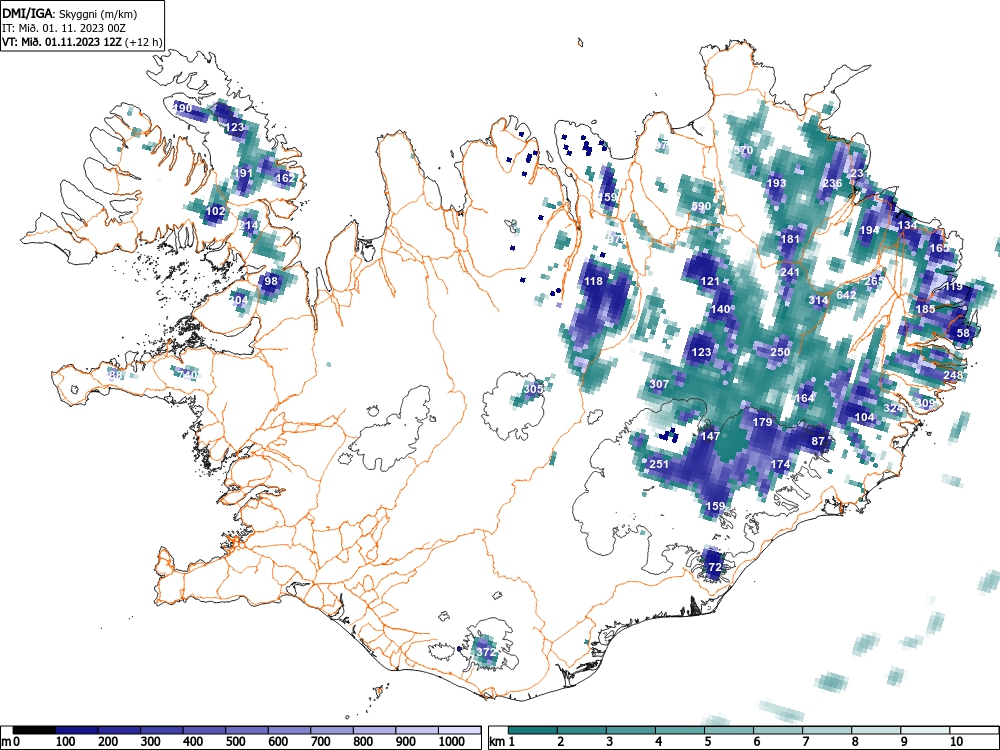The height and width of the screenshot is (750, 1000).
Task: Click the initial time line 'IT: Mið. 01. 11. 2023 00Z'
Action: tap(64, 28)
